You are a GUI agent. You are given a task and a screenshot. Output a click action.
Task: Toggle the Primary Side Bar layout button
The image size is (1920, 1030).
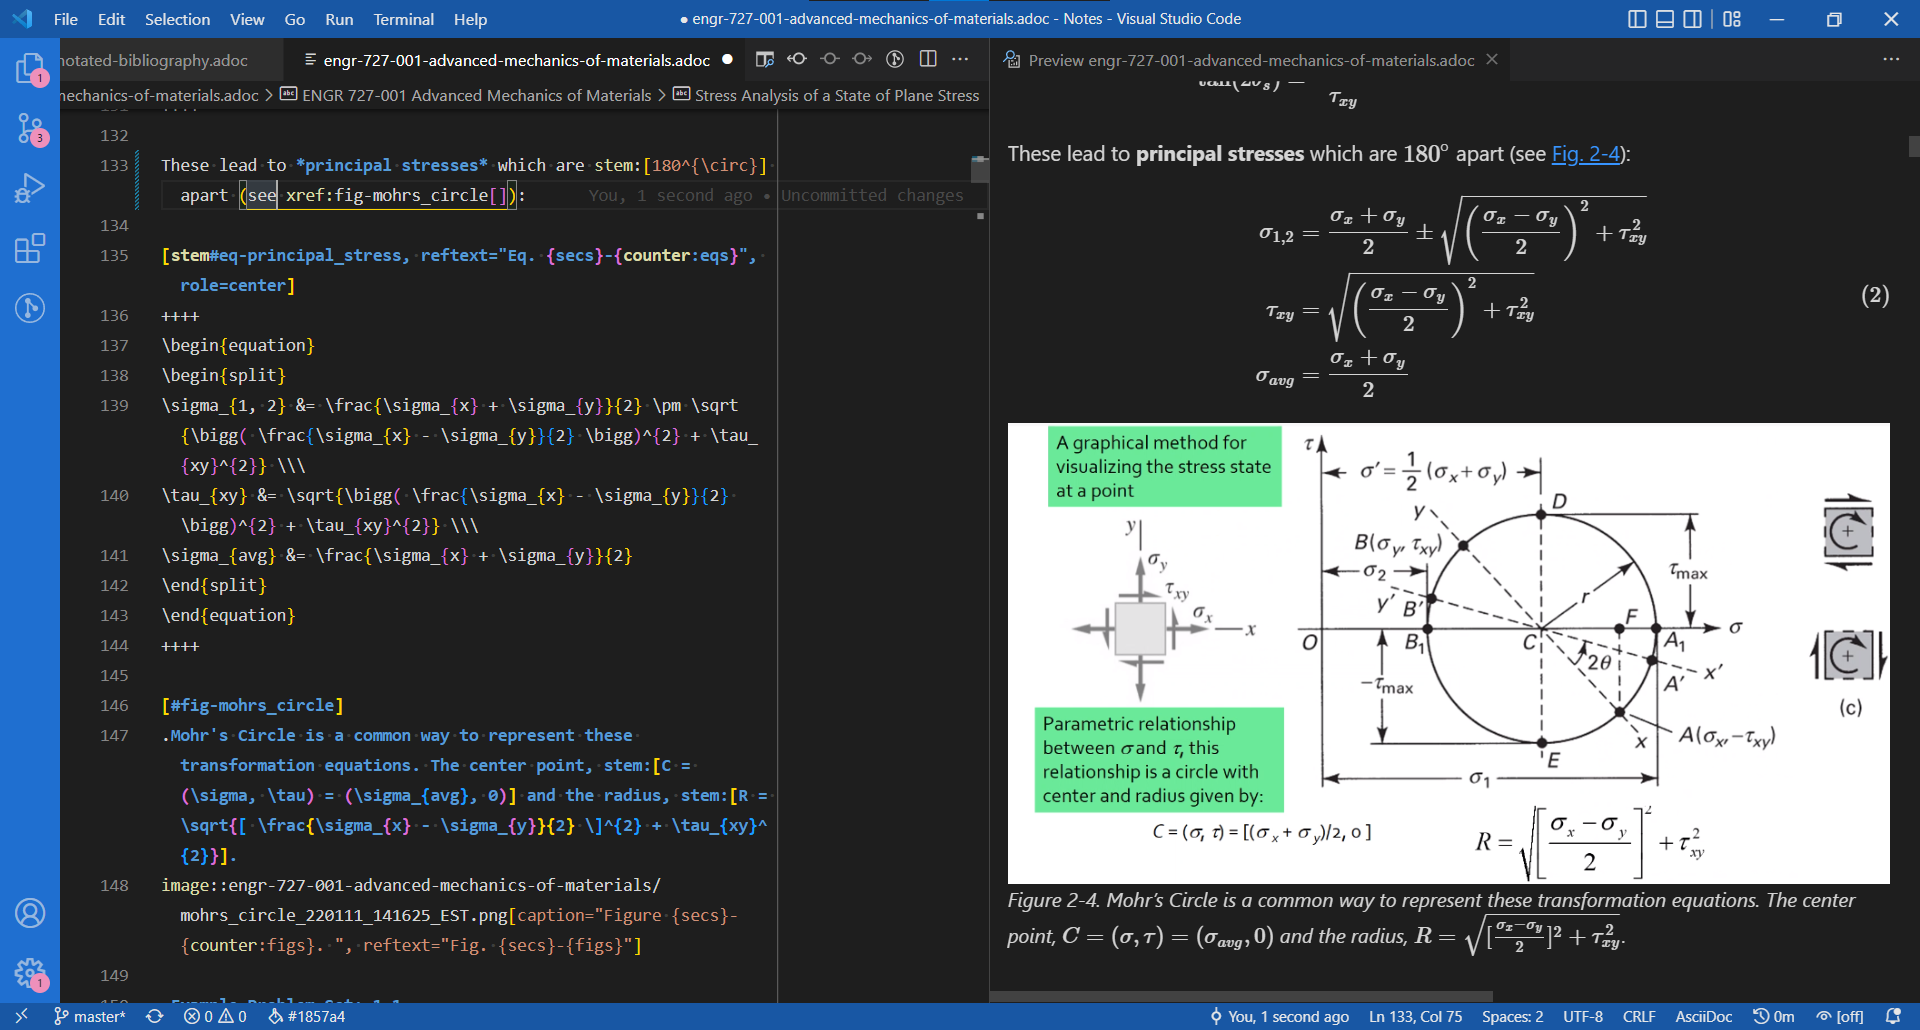[x=1637, y=19]
